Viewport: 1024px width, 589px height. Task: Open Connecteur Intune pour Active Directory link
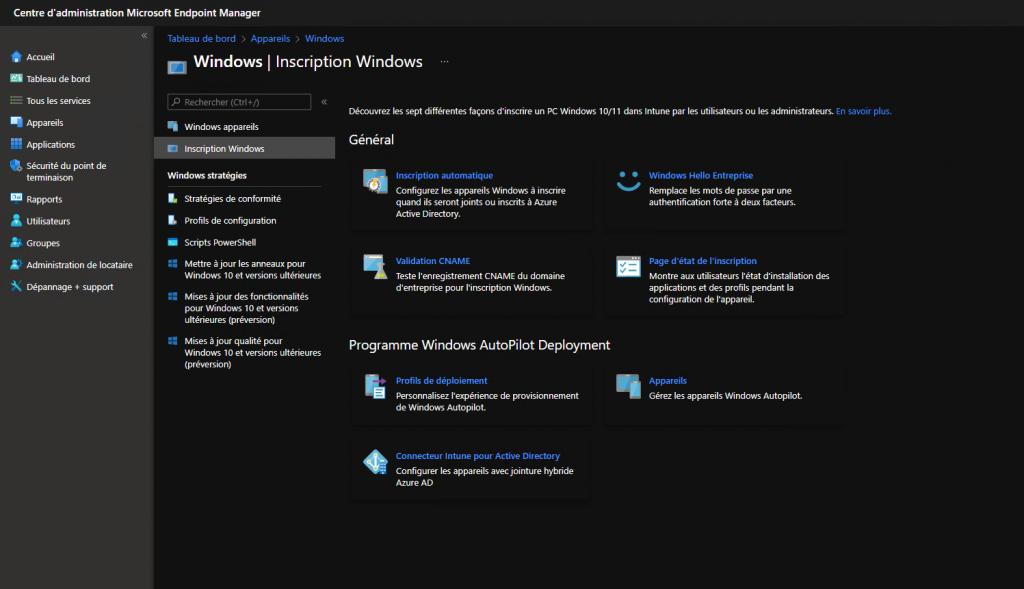pos(477,456)
